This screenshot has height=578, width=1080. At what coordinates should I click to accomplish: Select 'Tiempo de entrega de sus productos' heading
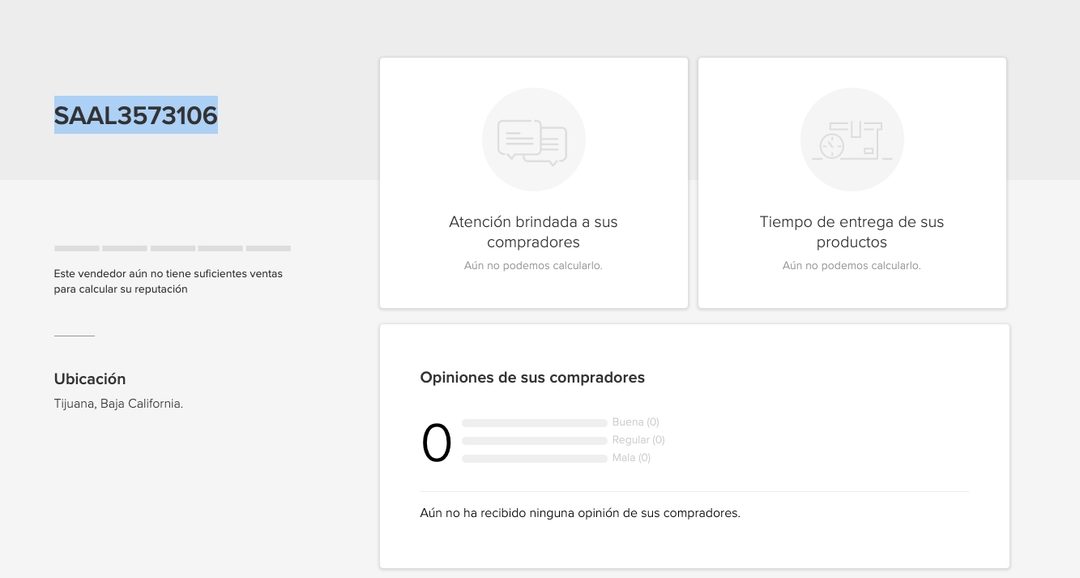pos(851,231)
